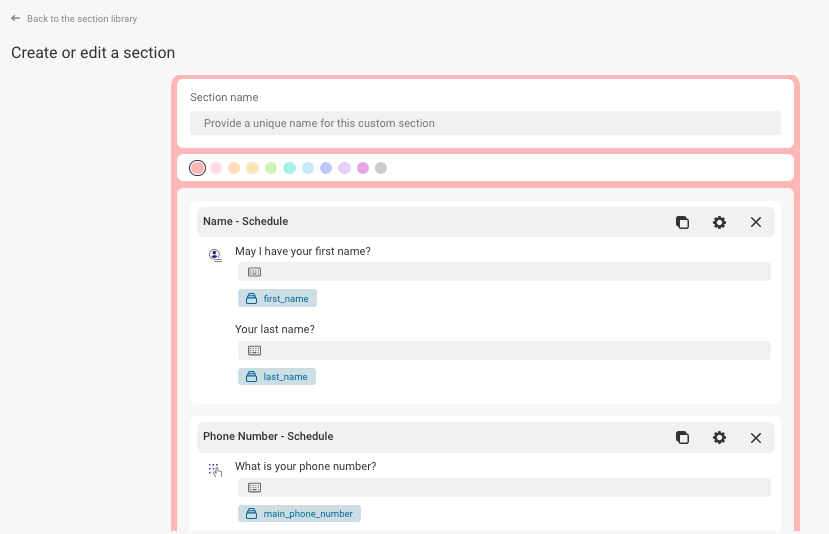Choose the light green color swatch

271,168
